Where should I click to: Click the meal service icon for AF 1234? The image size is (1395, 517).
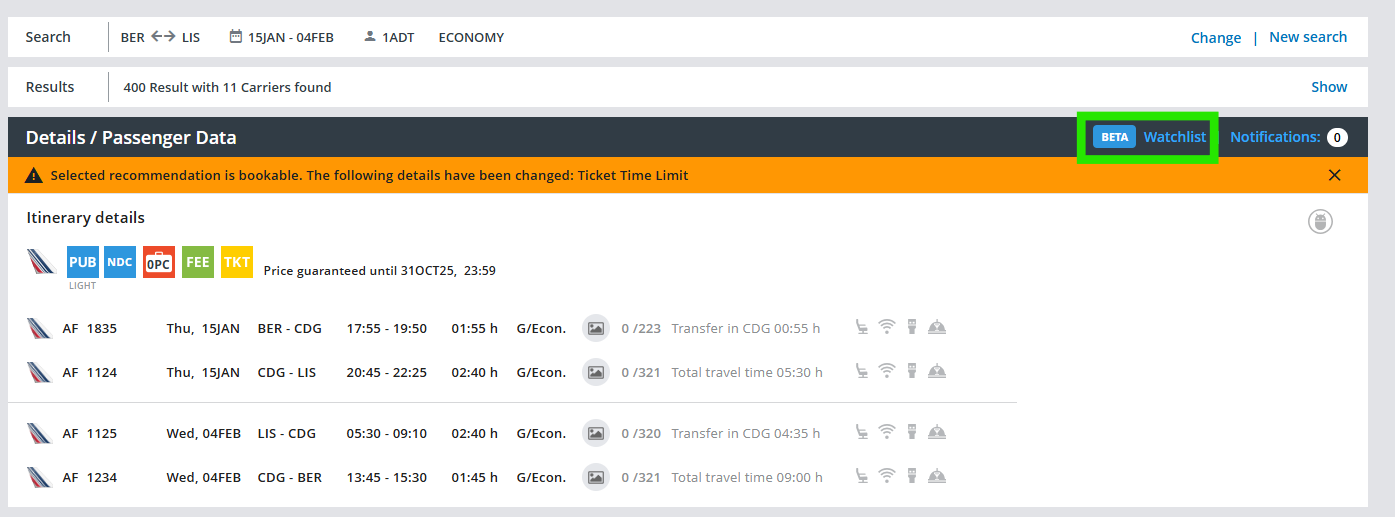tap(937, 477)
